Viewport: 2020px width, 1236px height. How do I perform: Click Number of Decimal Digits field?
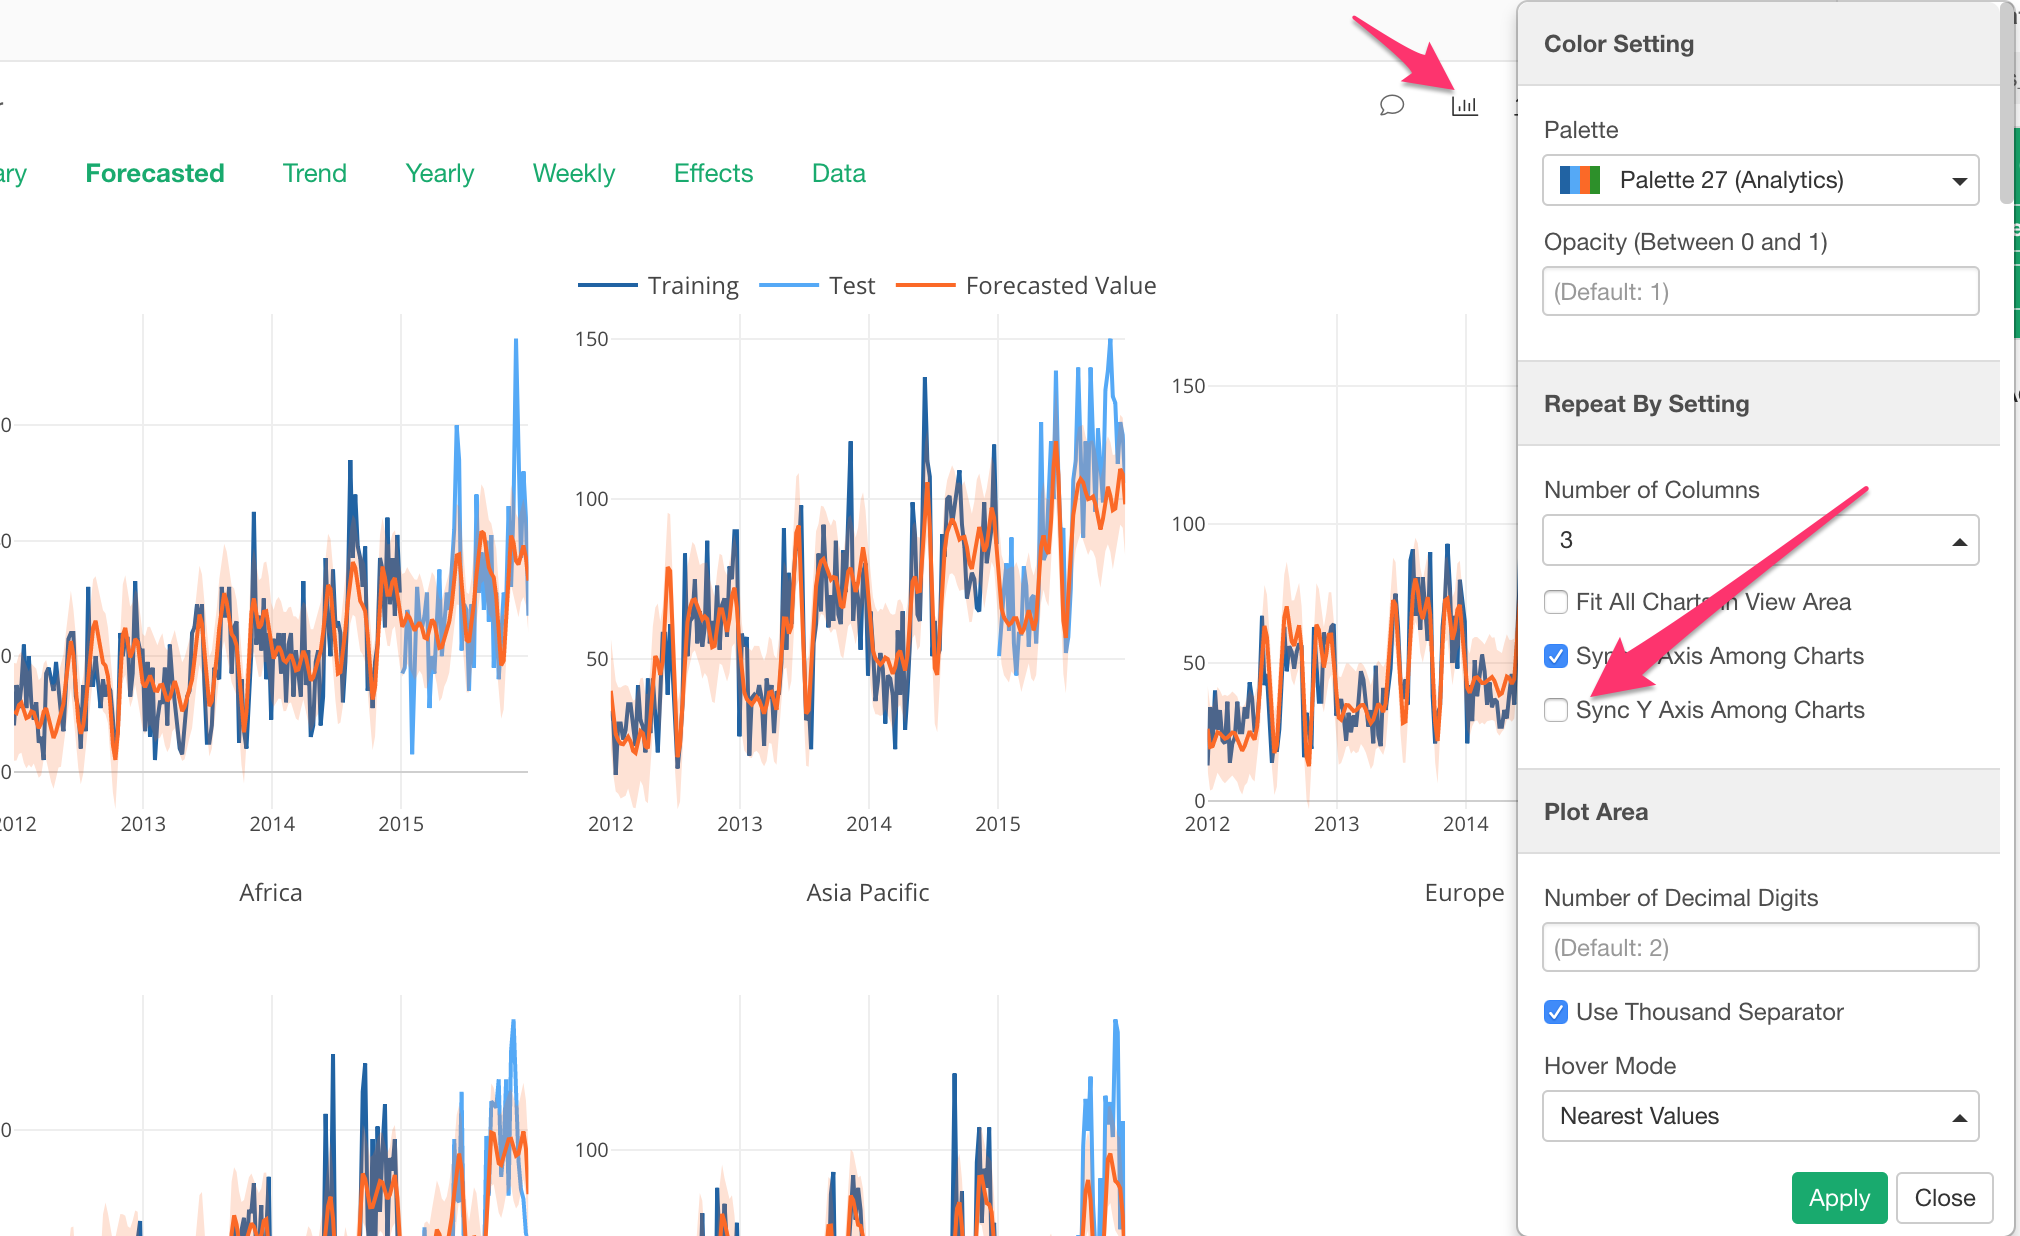pyautogui.click(x=1760, y=948)
